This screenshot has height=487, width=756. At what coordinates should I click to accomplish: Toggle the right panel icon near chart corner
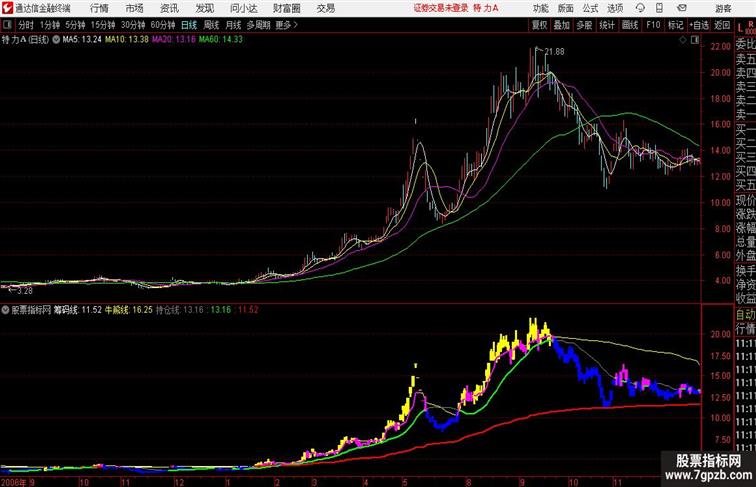click(x=695, y=40)
